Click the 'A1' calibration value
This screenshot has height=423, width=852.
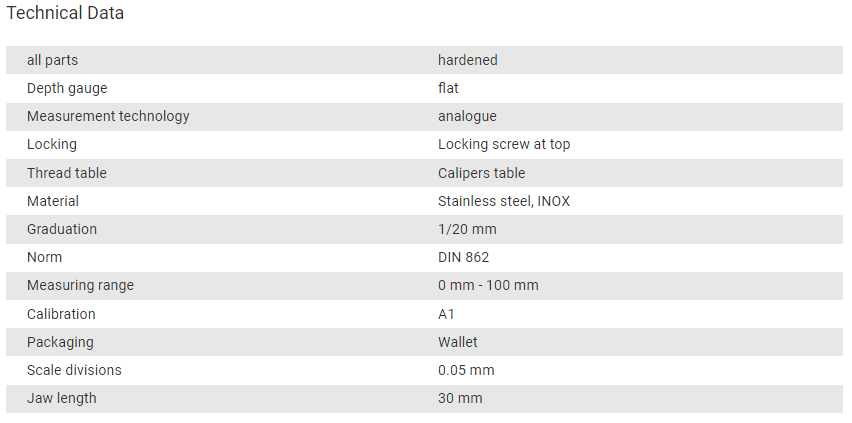click(446, 314)
